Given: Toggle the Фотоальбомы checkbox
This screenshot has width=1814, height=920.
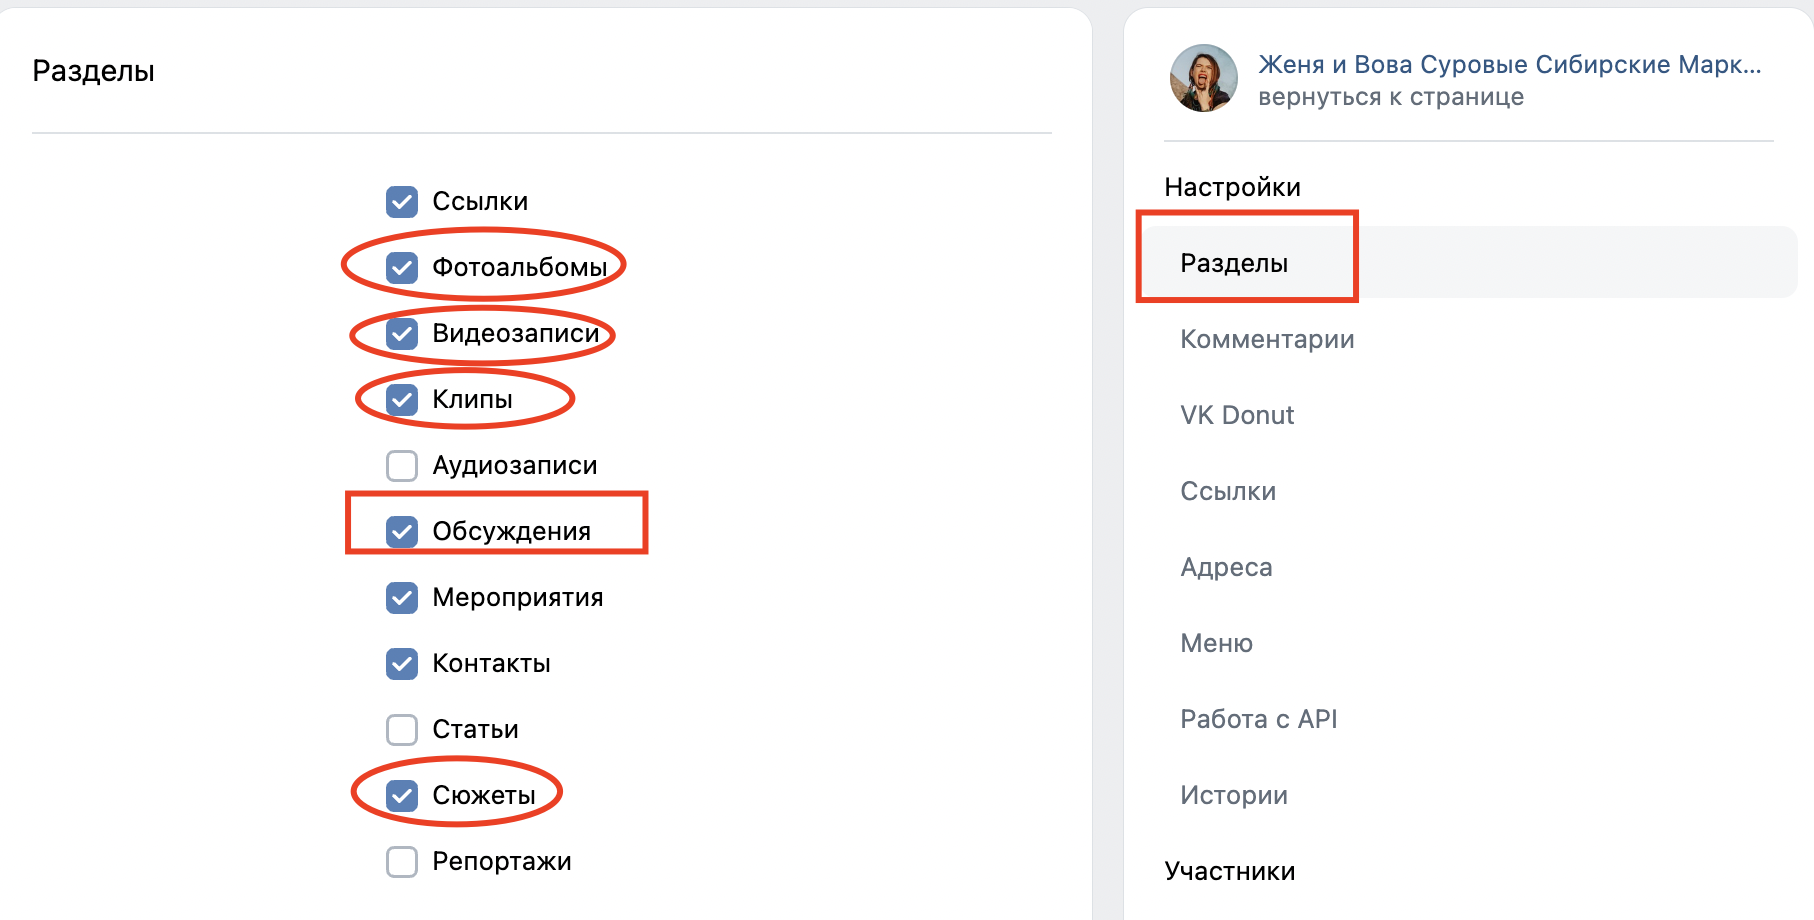Looking at the screenshot, I should coord(402,267).
